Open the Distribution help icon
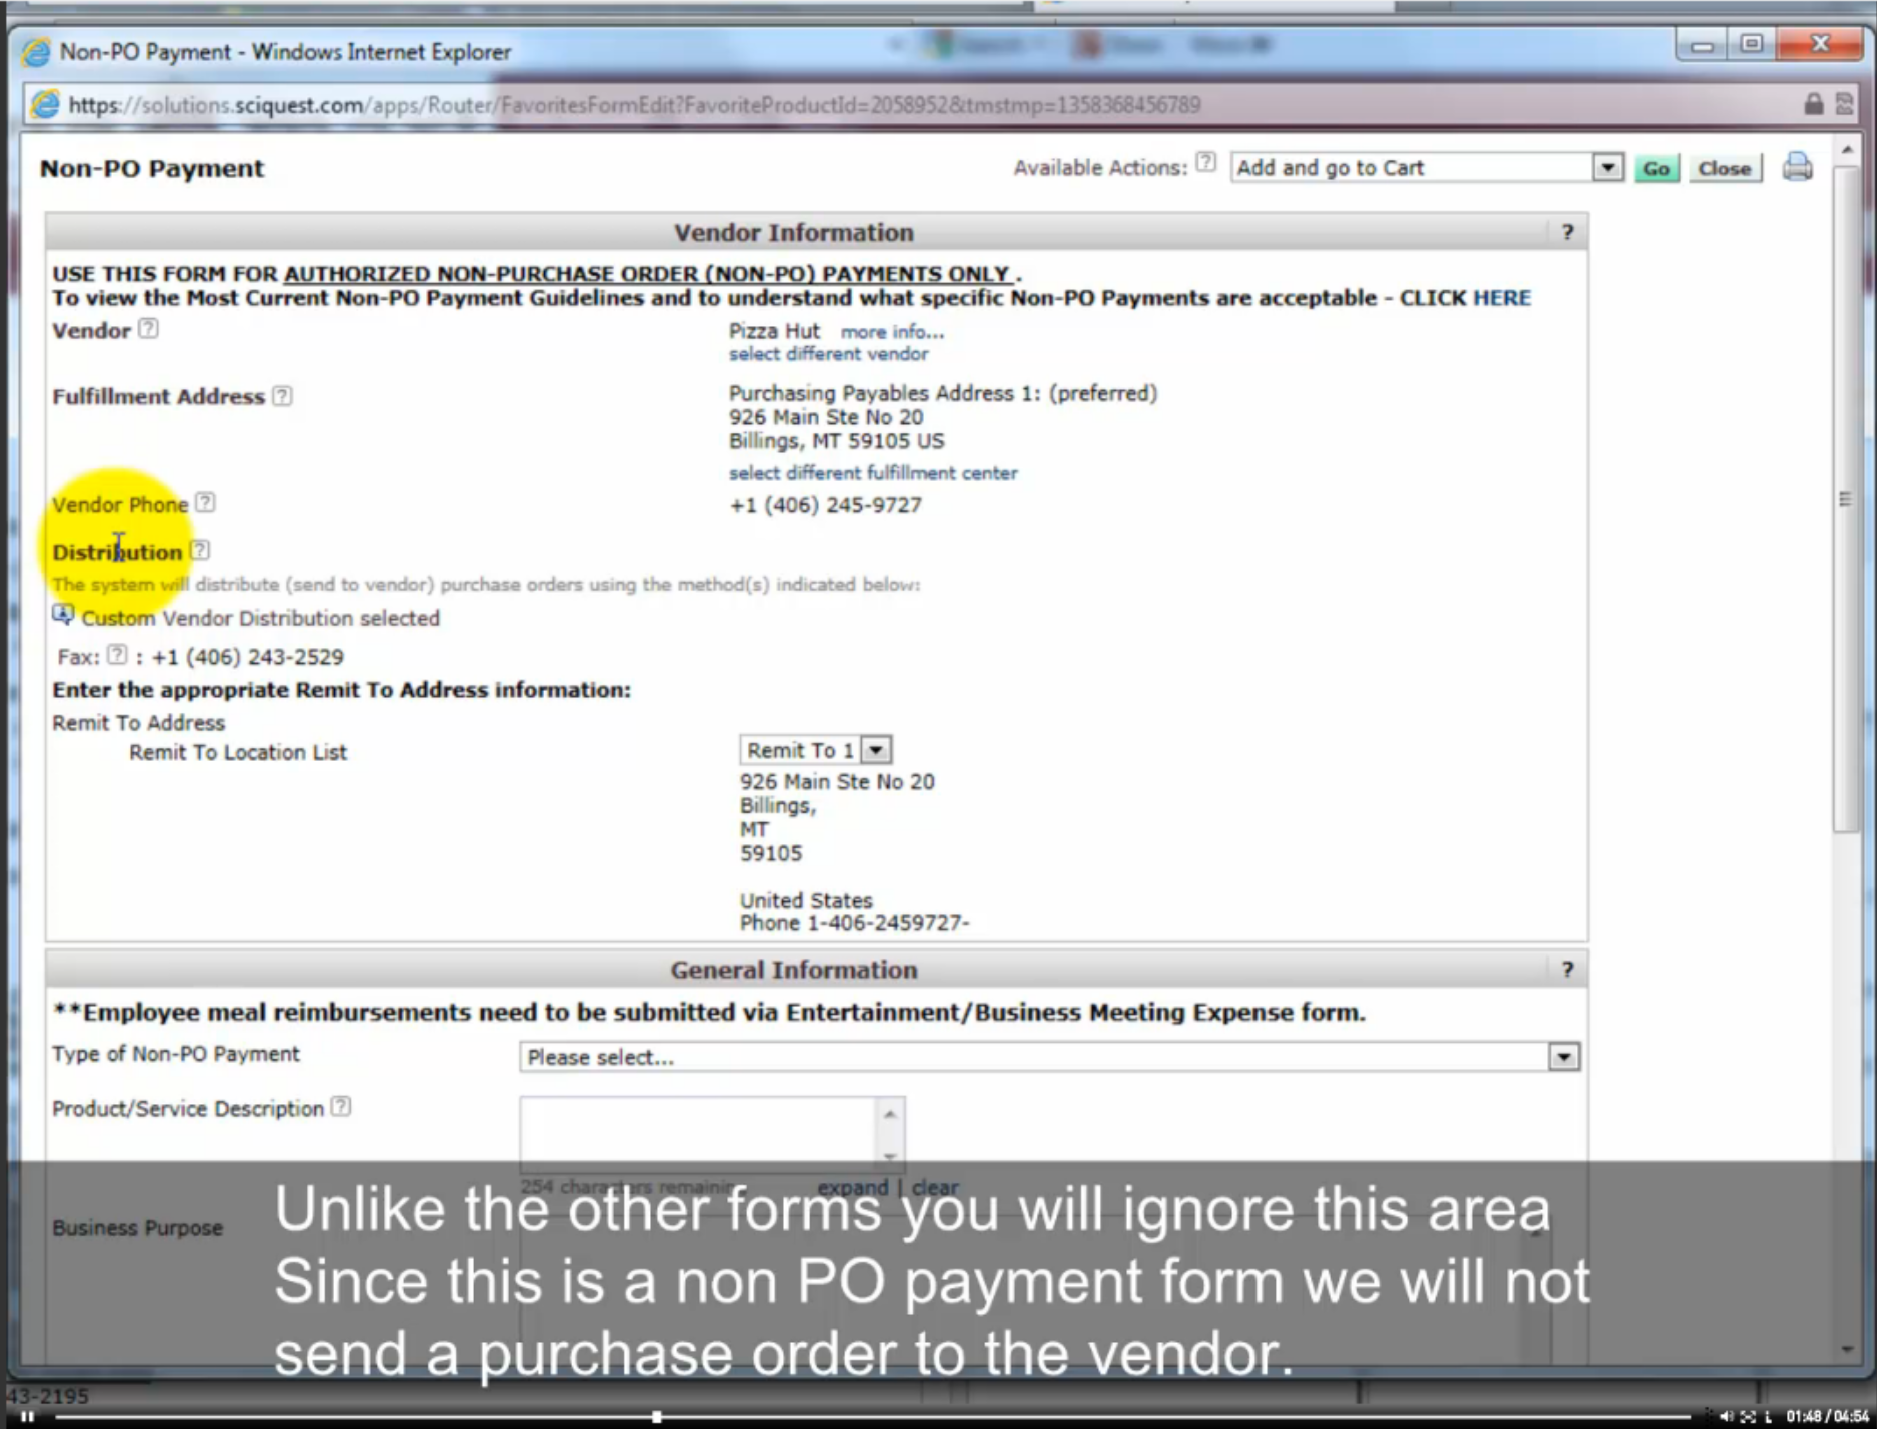This screenshot has width=1877, height=1429. (200, 550)
